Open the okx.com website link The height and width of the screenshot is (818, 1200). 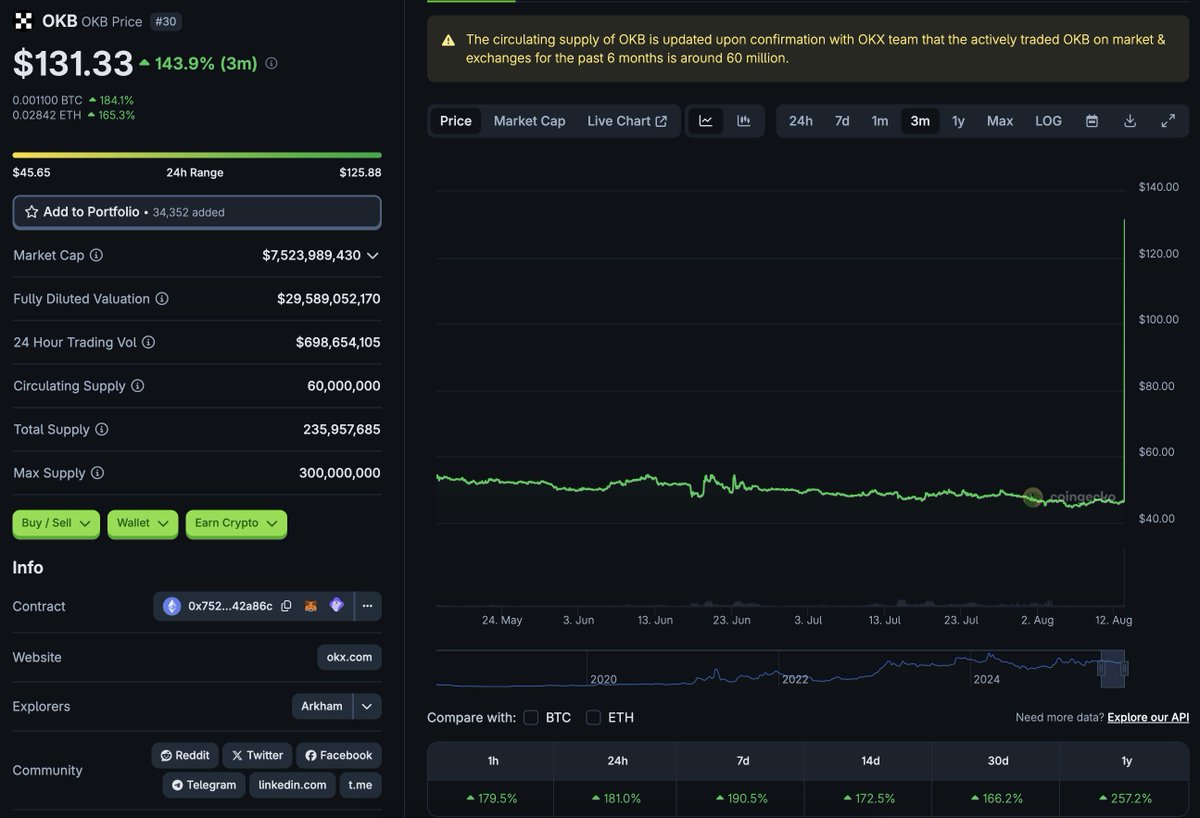point(349,658)
